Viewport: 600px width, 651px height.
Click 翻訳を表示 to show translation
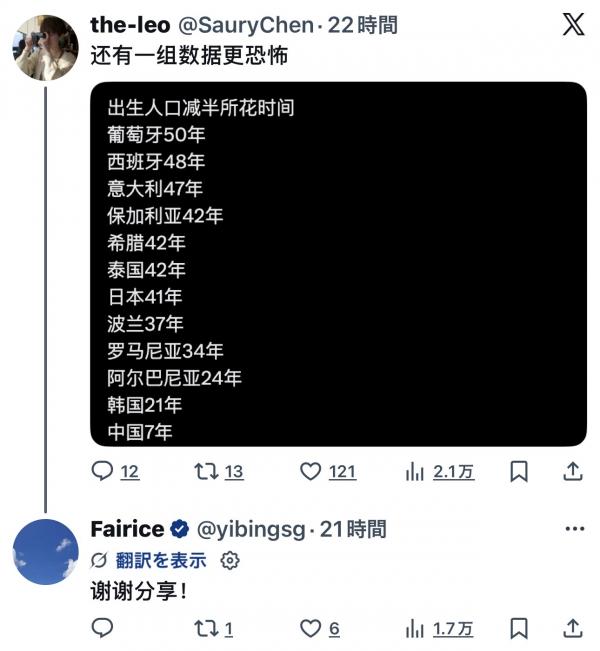pos(160,560)
